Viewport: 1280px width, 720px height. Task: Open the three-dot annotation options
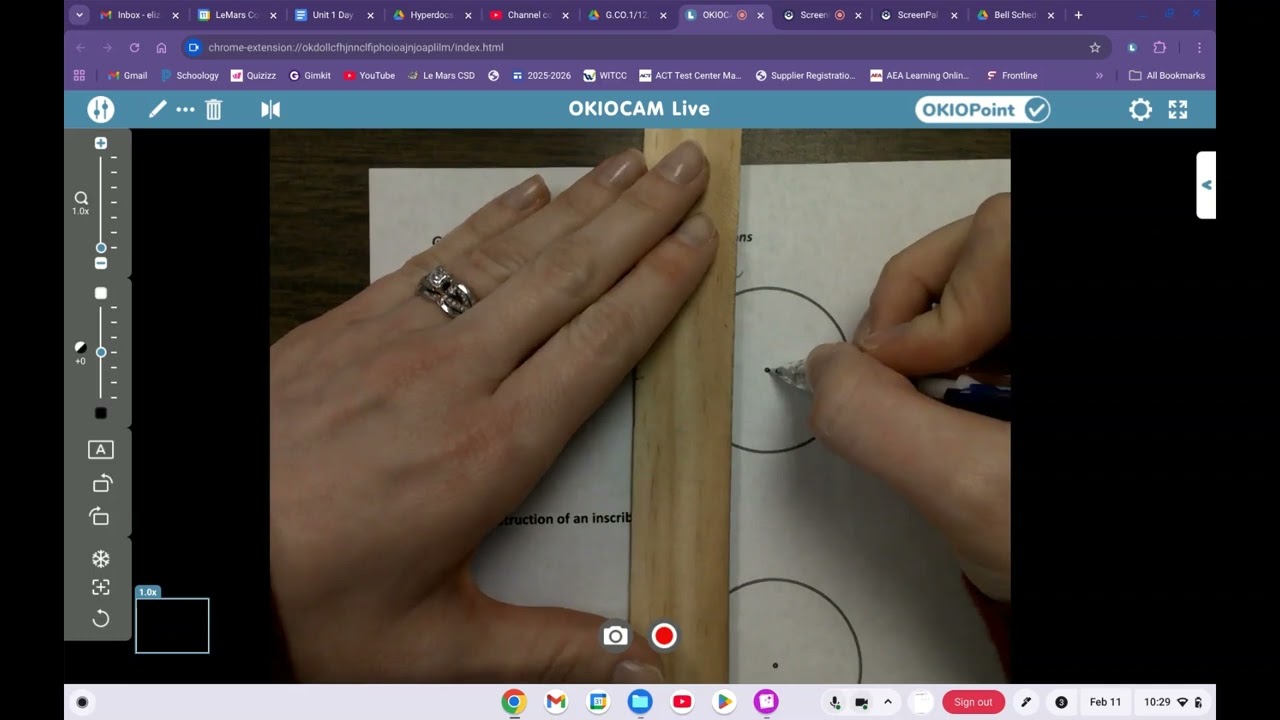pyautogui.click(x=185, y=109)
